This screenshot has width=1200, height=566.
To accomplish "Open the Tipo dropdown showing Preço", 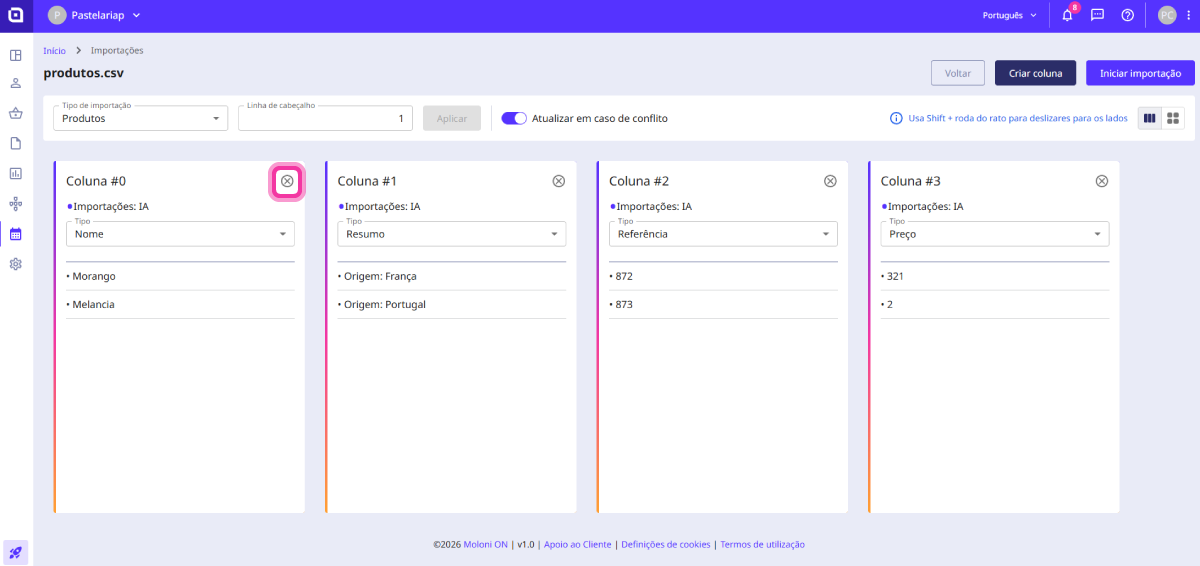I will click(995, 234).
